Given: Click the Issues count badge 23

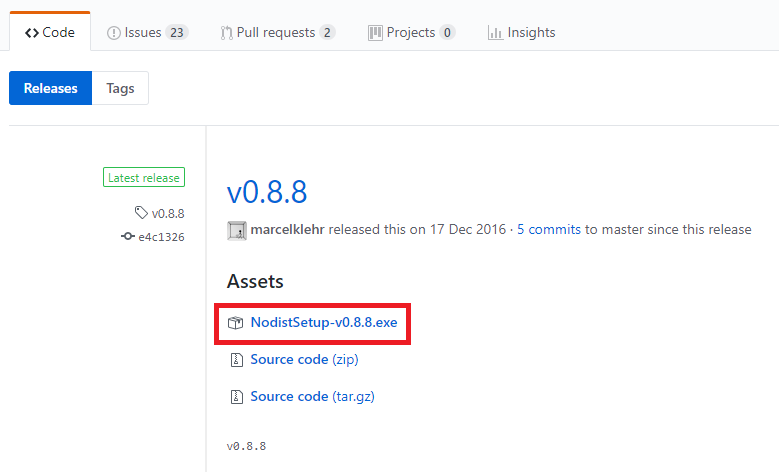Looking at the screenshot, I should click(x=177, y=33).
